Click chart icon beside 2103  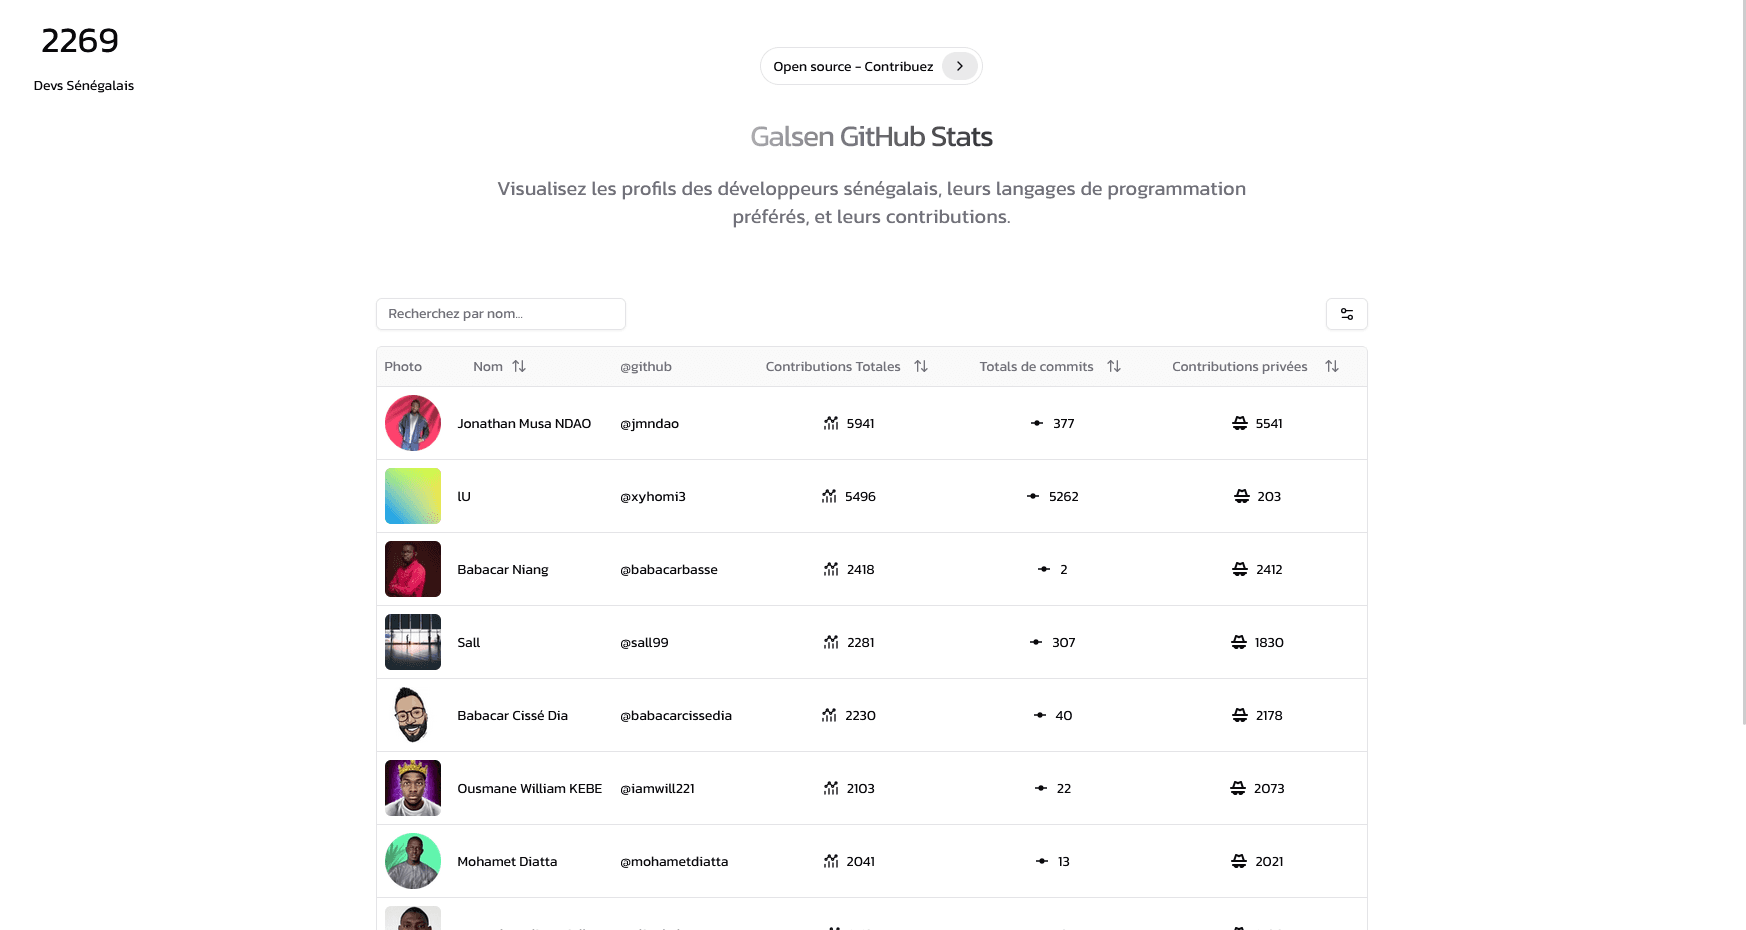click(831, 789)
